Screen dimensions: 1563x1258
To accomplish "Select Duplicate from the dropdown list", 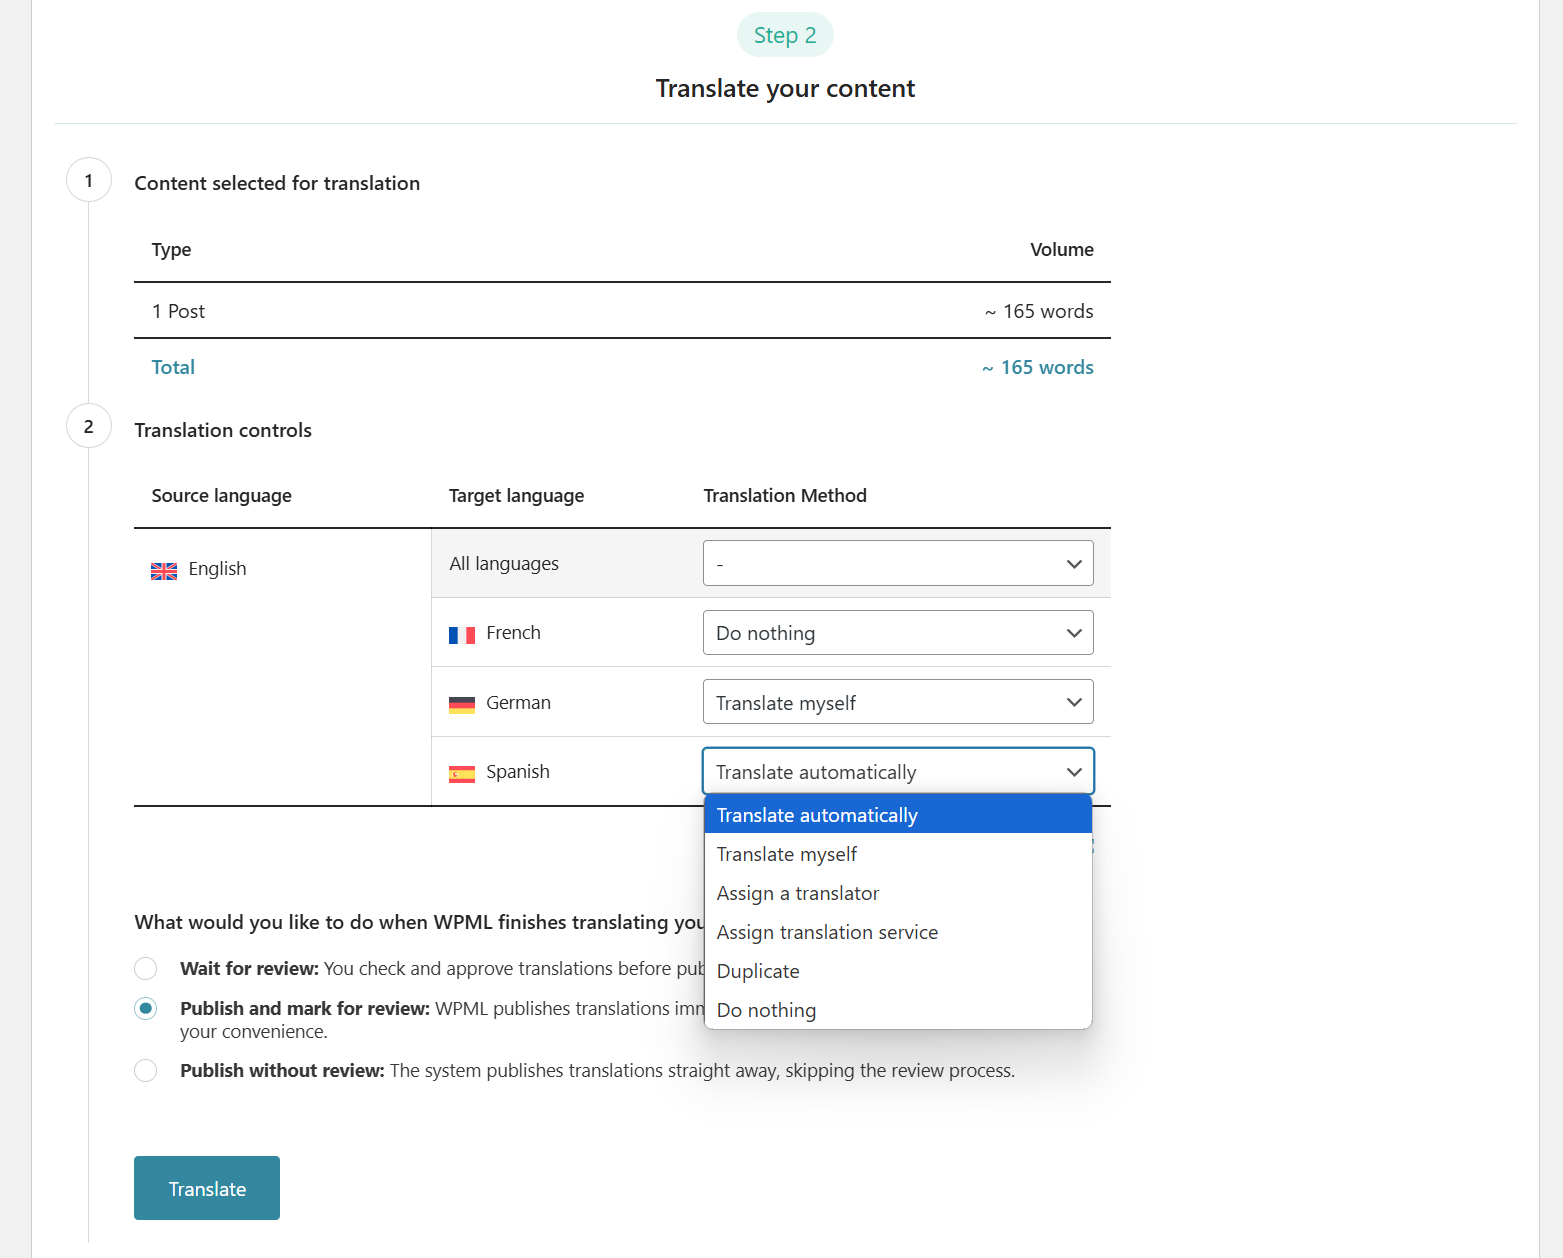I will tap(898, 971).
